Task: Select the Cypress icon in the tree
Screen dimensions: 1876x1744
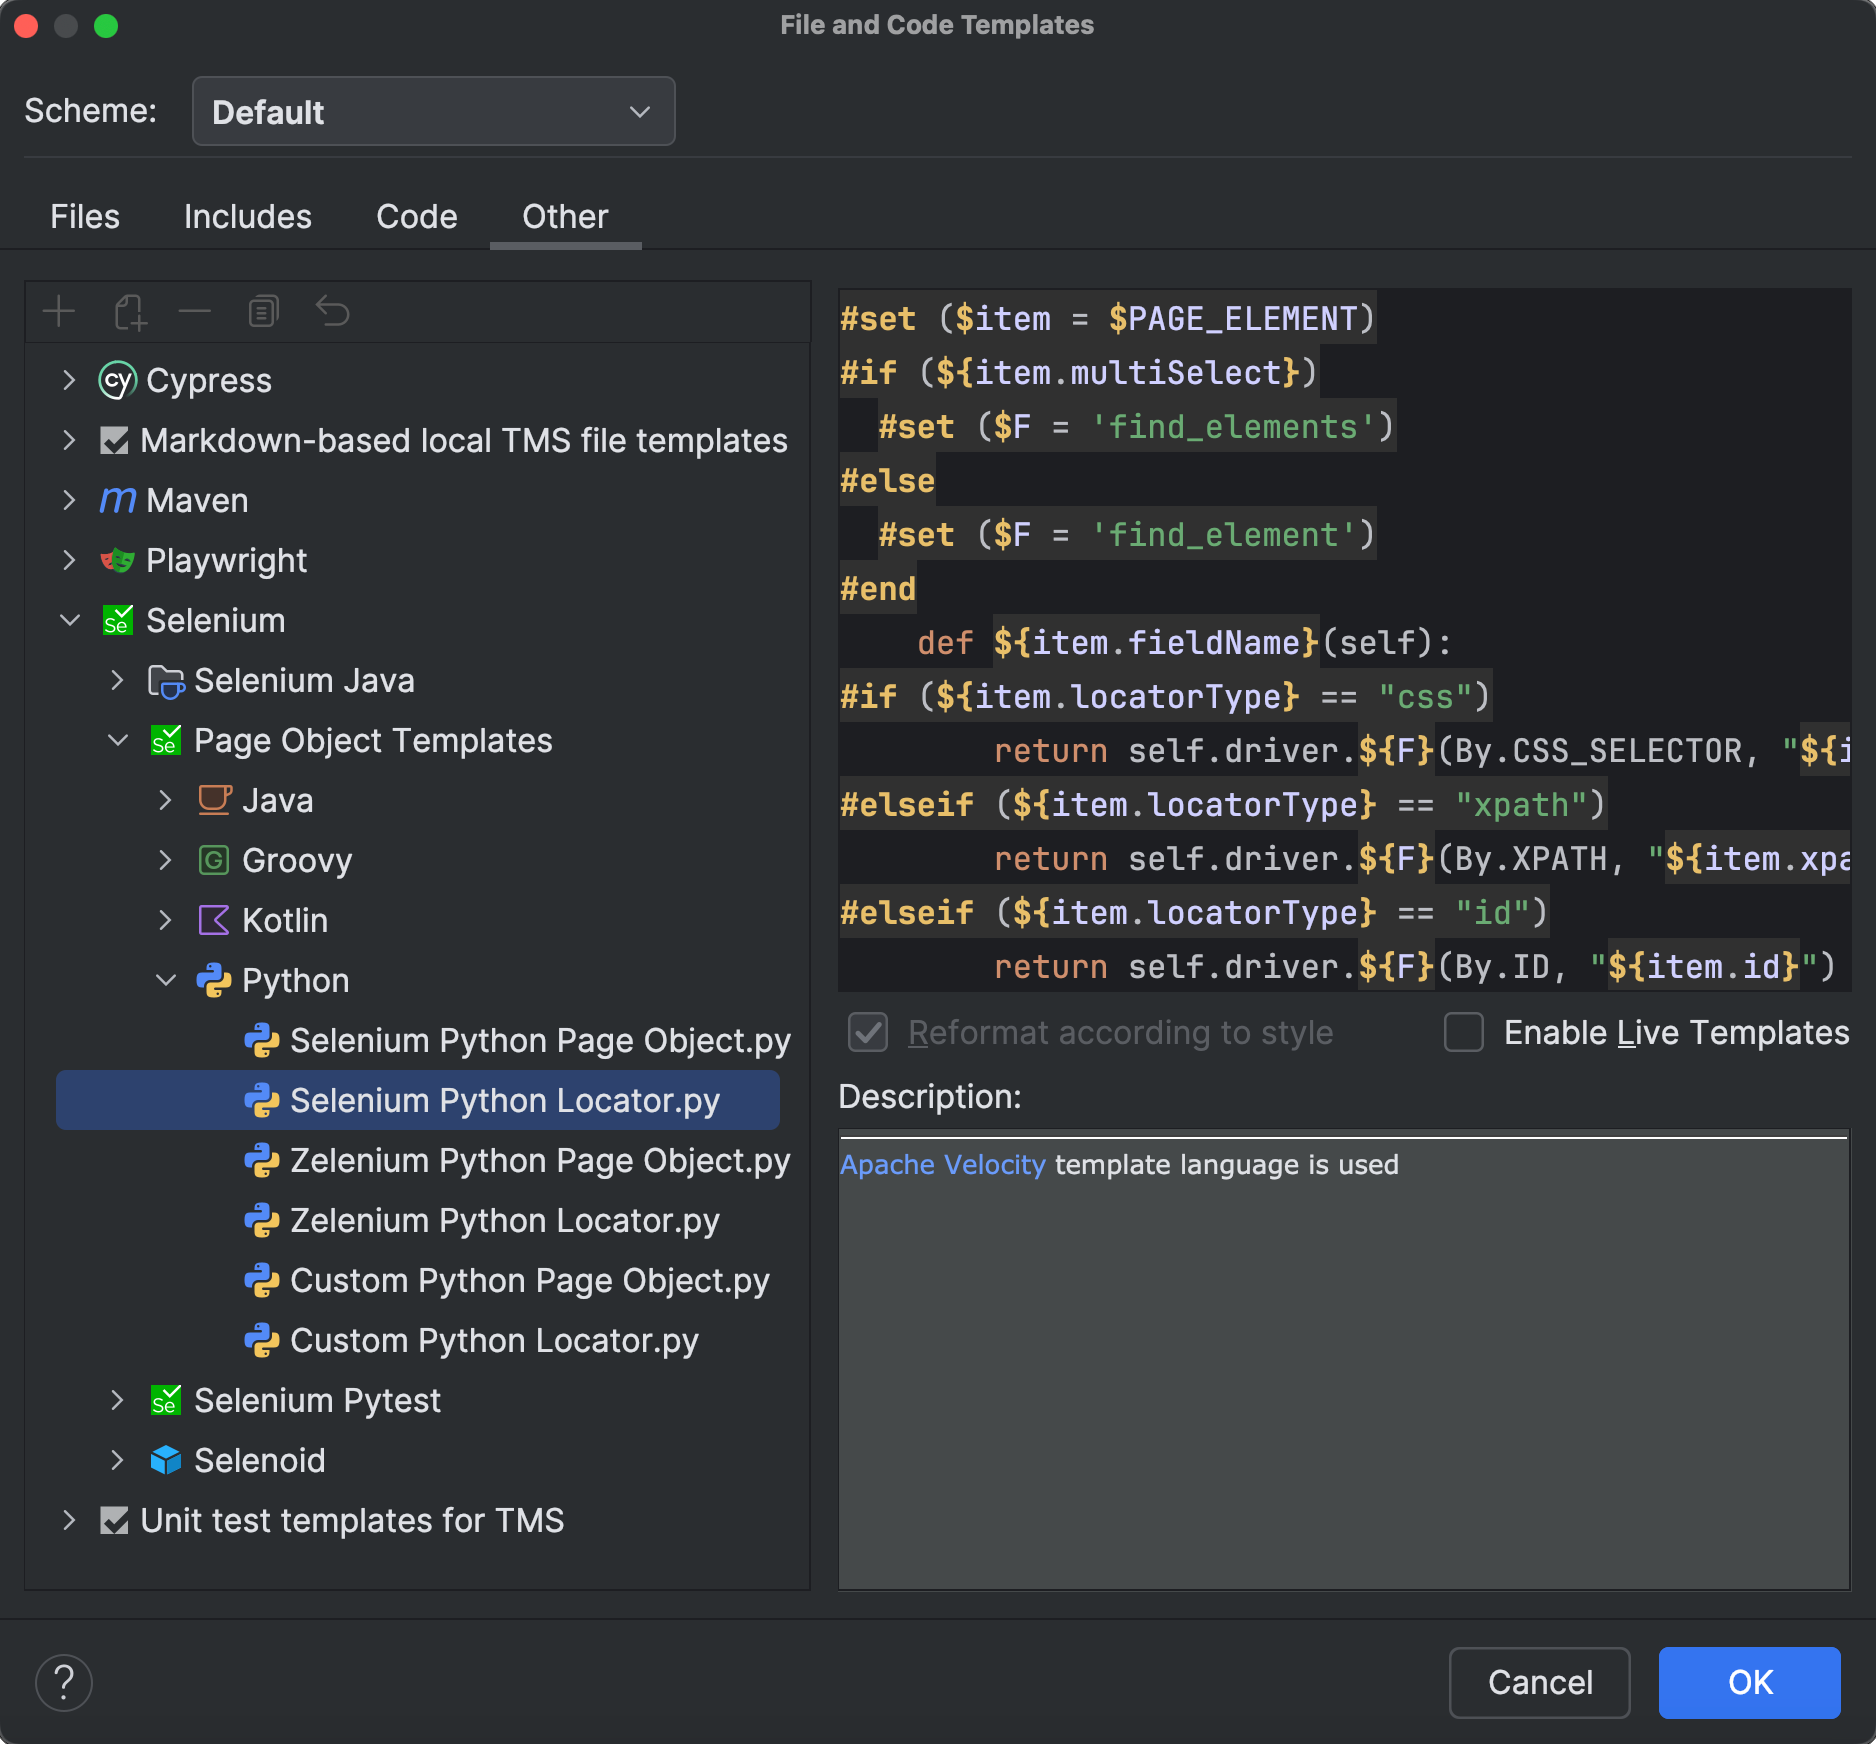Action: (x=117, y=380)
